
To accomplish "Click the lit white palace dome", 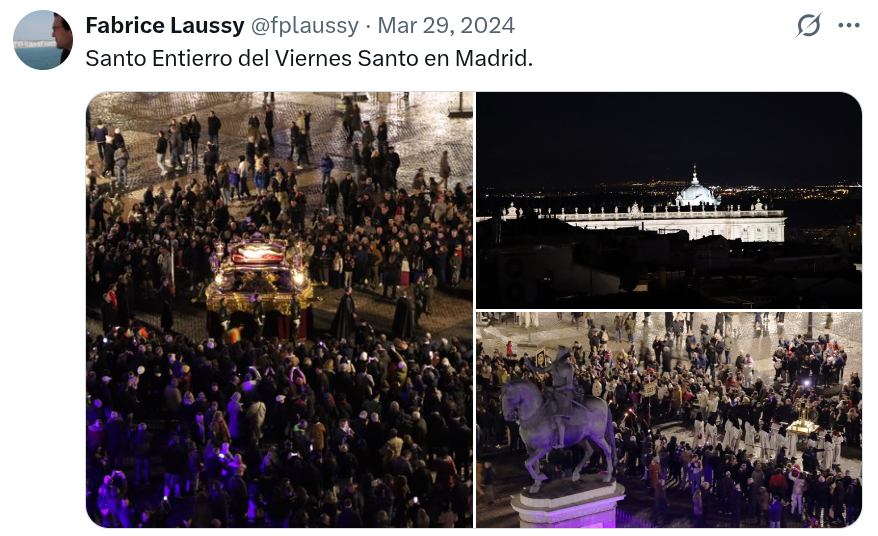I will [x=695, y=189].
